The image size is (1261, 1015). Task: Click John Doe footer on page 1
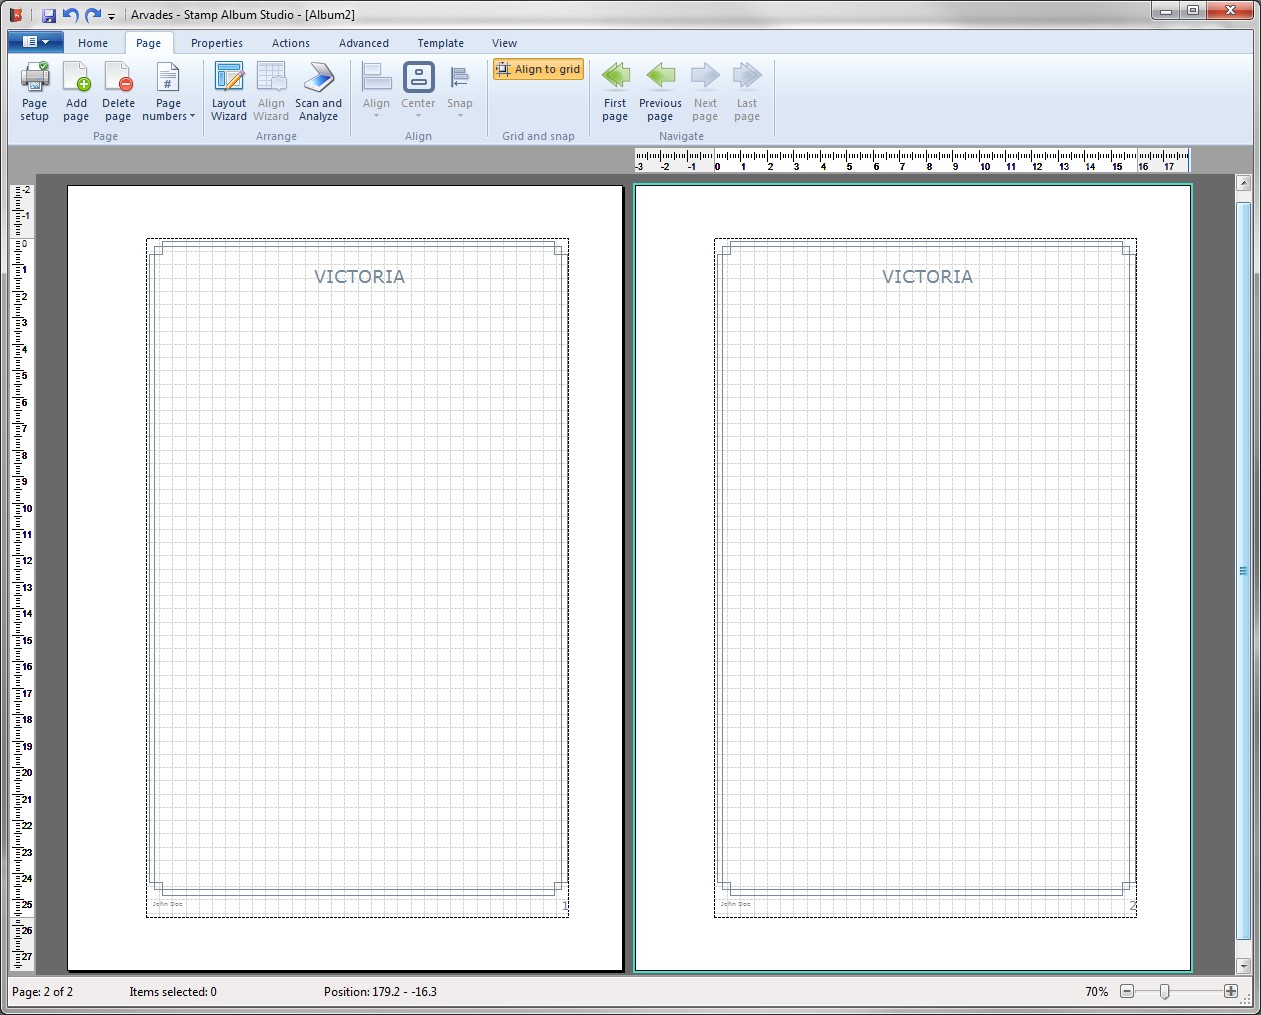pyautogui.click(x=167, y=904)
